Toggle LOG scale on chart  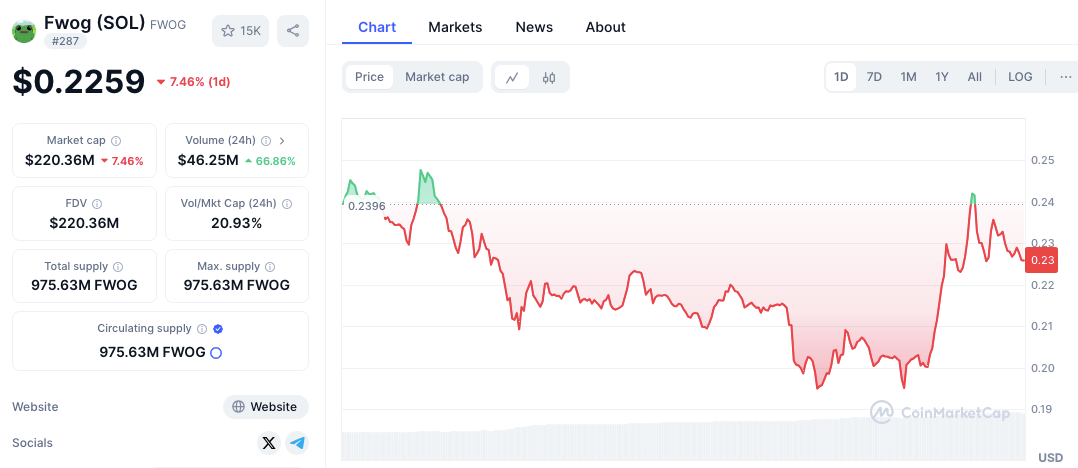tap(1020, 77)
